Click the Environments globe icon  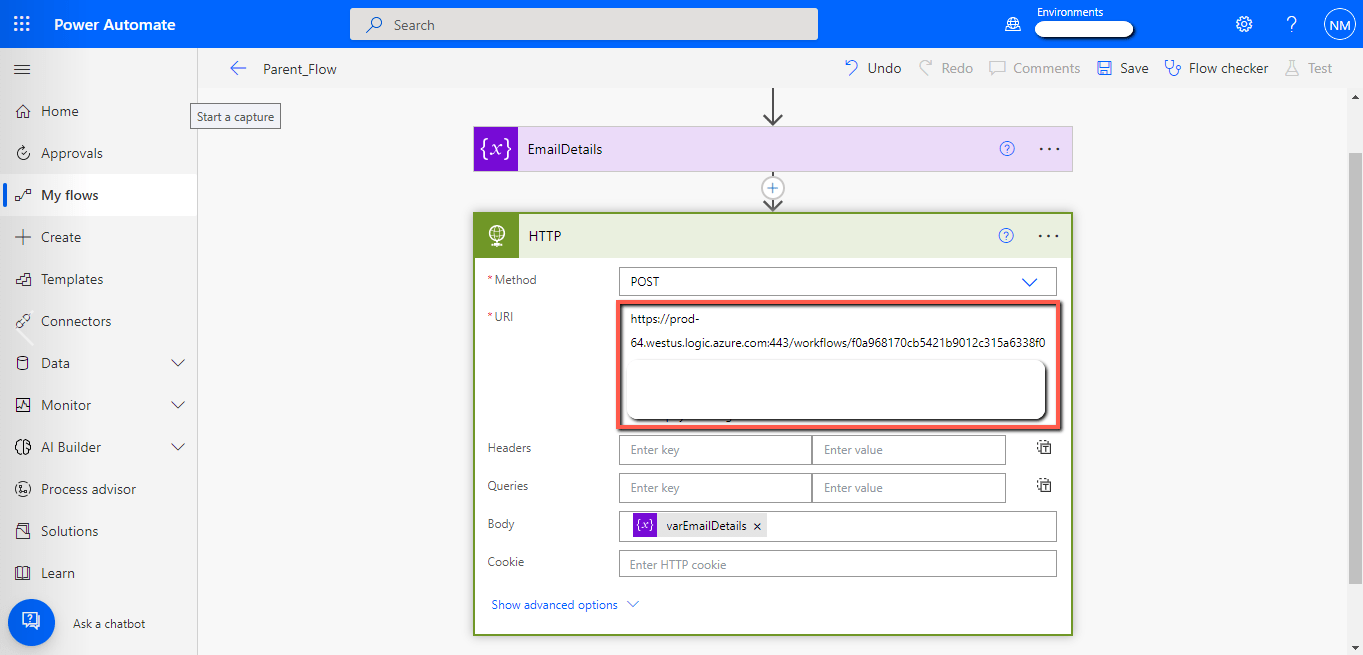1012,24
